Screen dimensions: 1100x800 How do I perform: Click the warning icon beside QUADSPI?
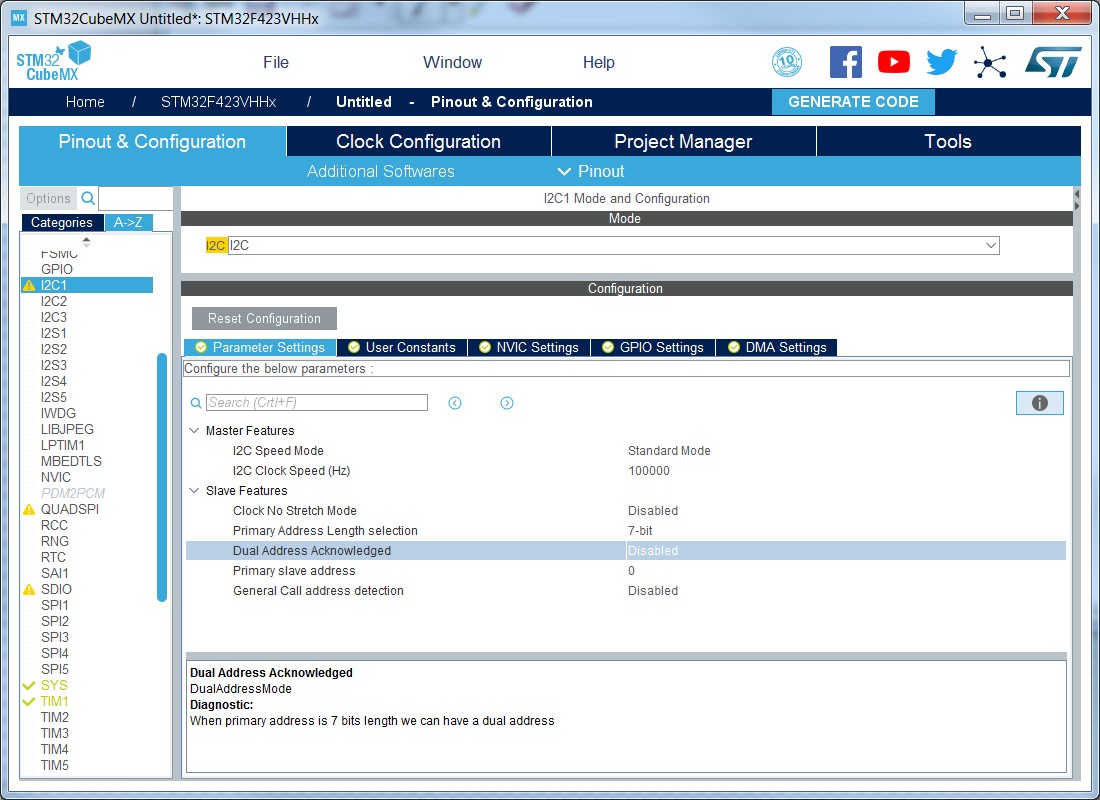[x=29, y=509]
